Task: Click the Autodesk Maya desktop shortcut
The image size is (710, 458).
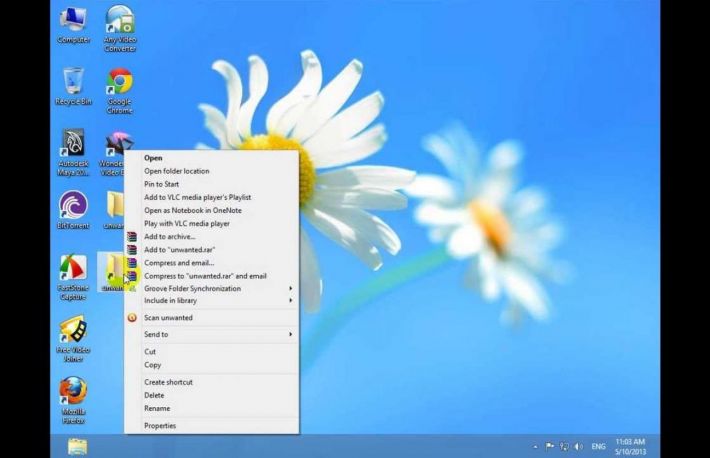Action: pos(73,146)
